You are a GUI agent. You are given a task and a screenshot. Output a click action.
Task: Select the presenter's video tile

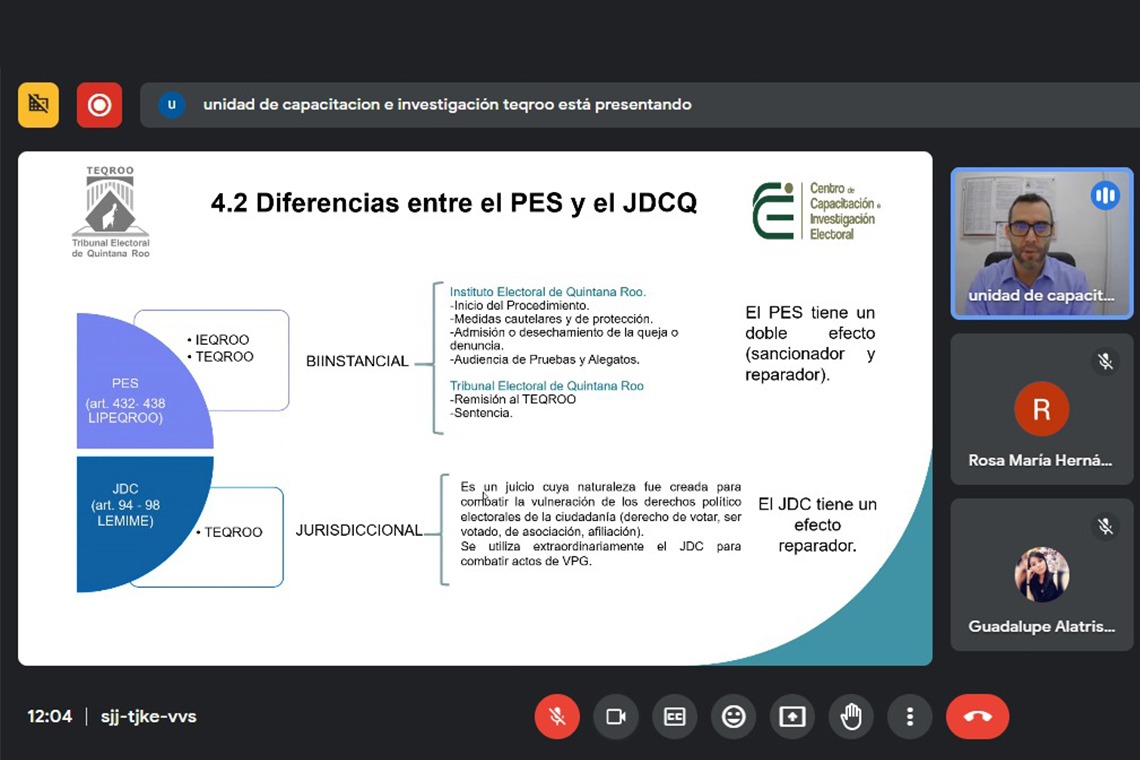(x=1040, y=243)
